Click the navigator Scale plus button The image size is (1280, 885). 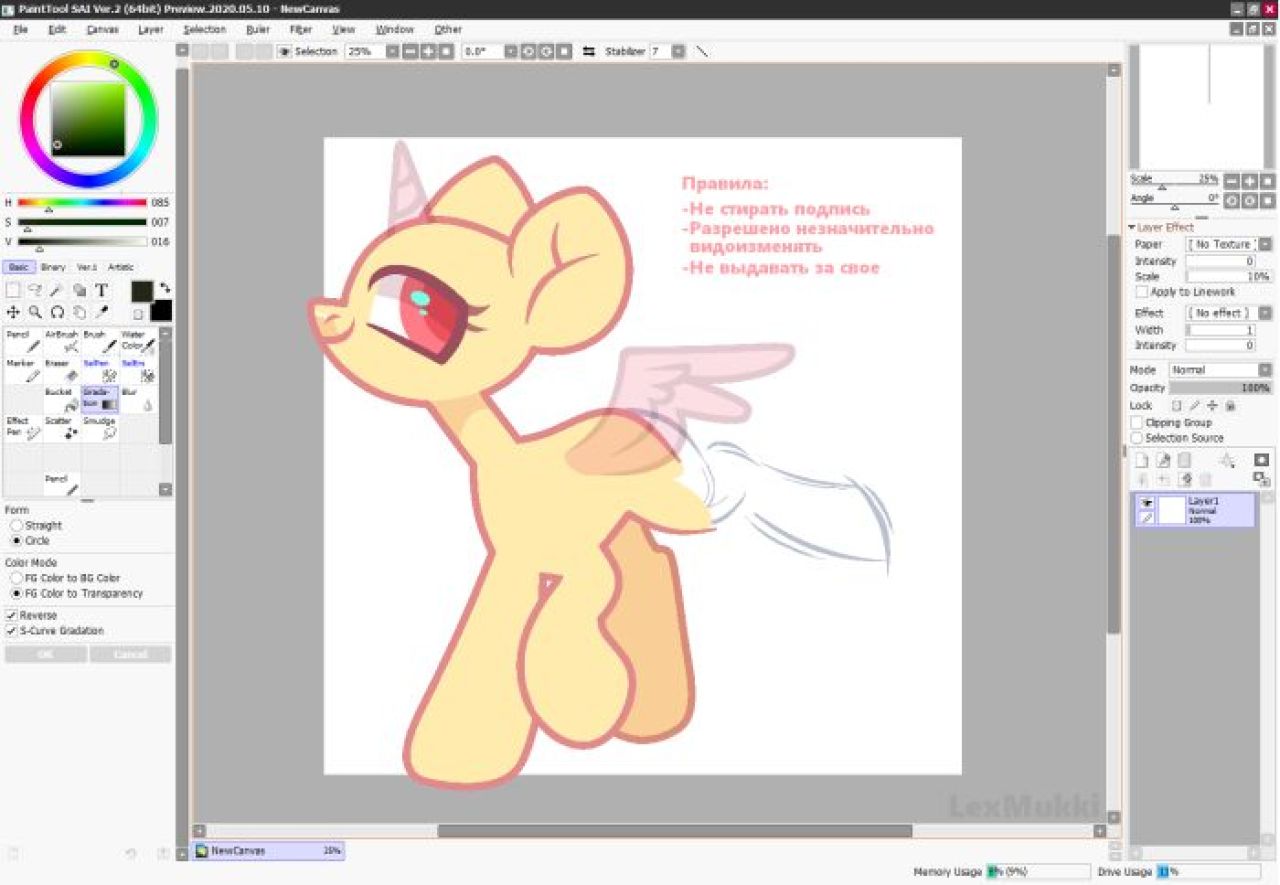tap(1249, 181)
